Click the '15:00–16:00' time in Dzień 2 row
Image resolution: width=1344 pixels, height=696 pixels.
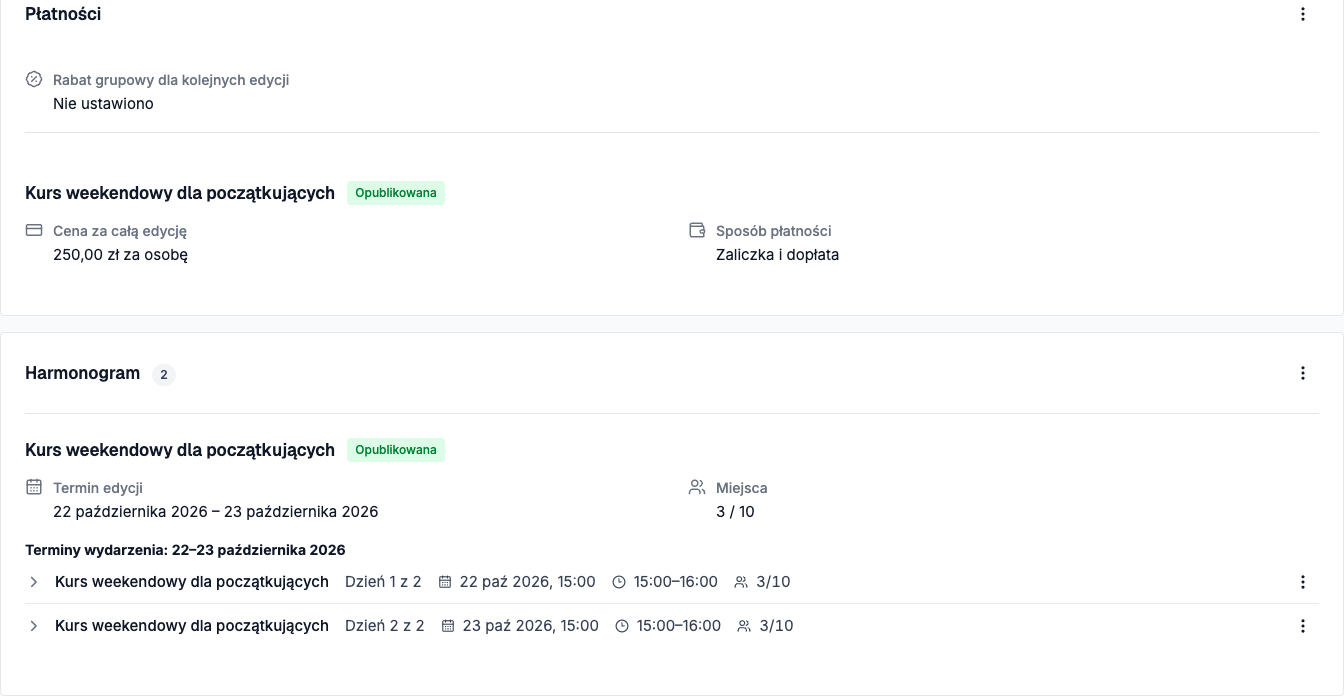pyautogui.click(x=679, y=626)
